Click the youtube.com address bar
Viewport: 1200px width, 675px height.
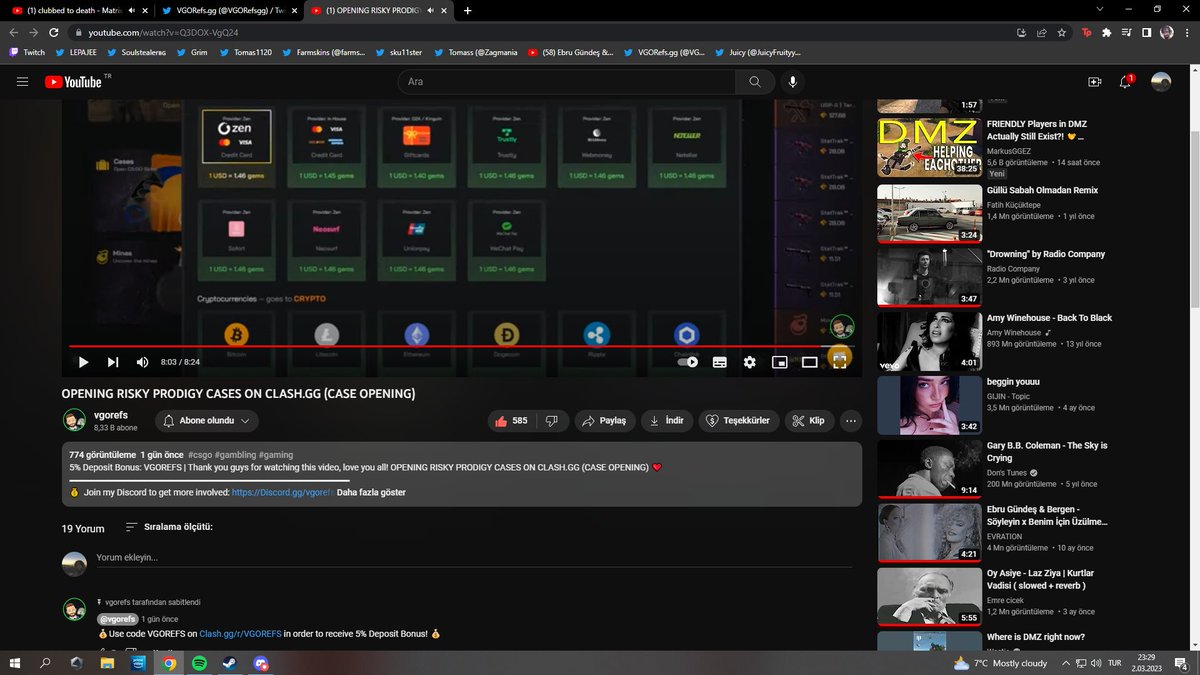(540, 32)
